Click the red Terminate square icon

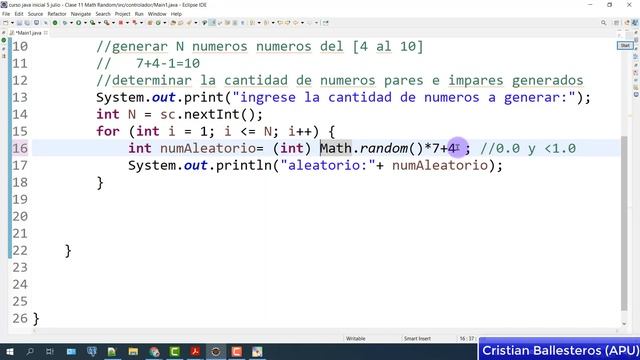(121, 23)
